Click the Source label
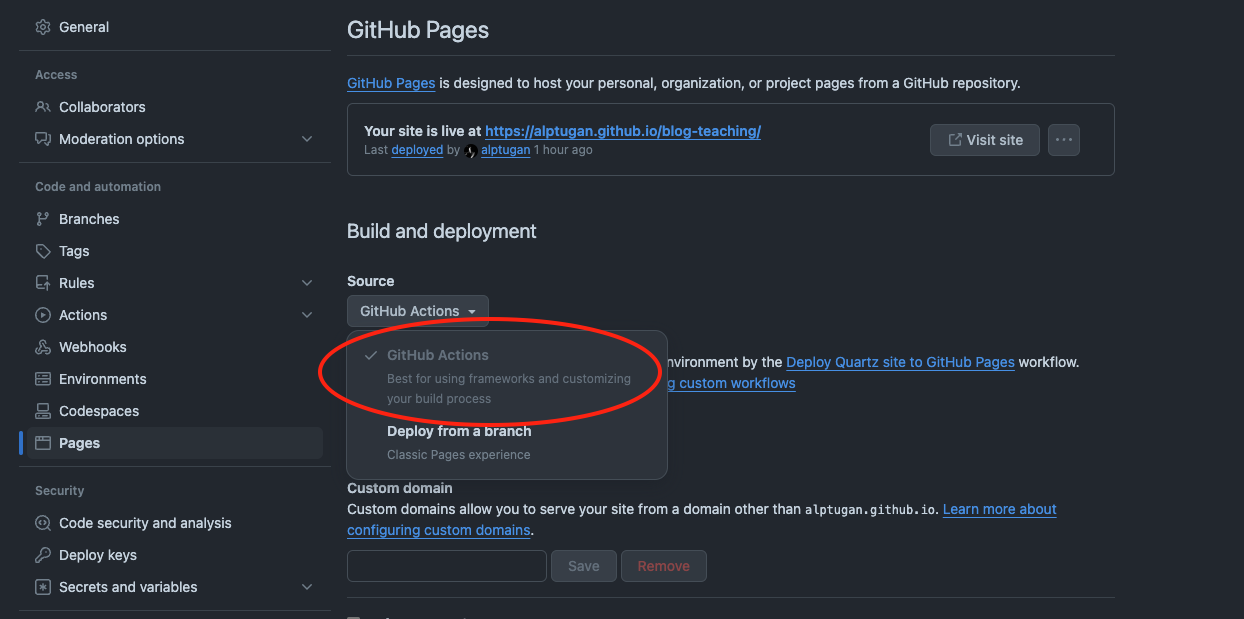The height and width of the screenshot is (619, 1244). tap(371, 281)
